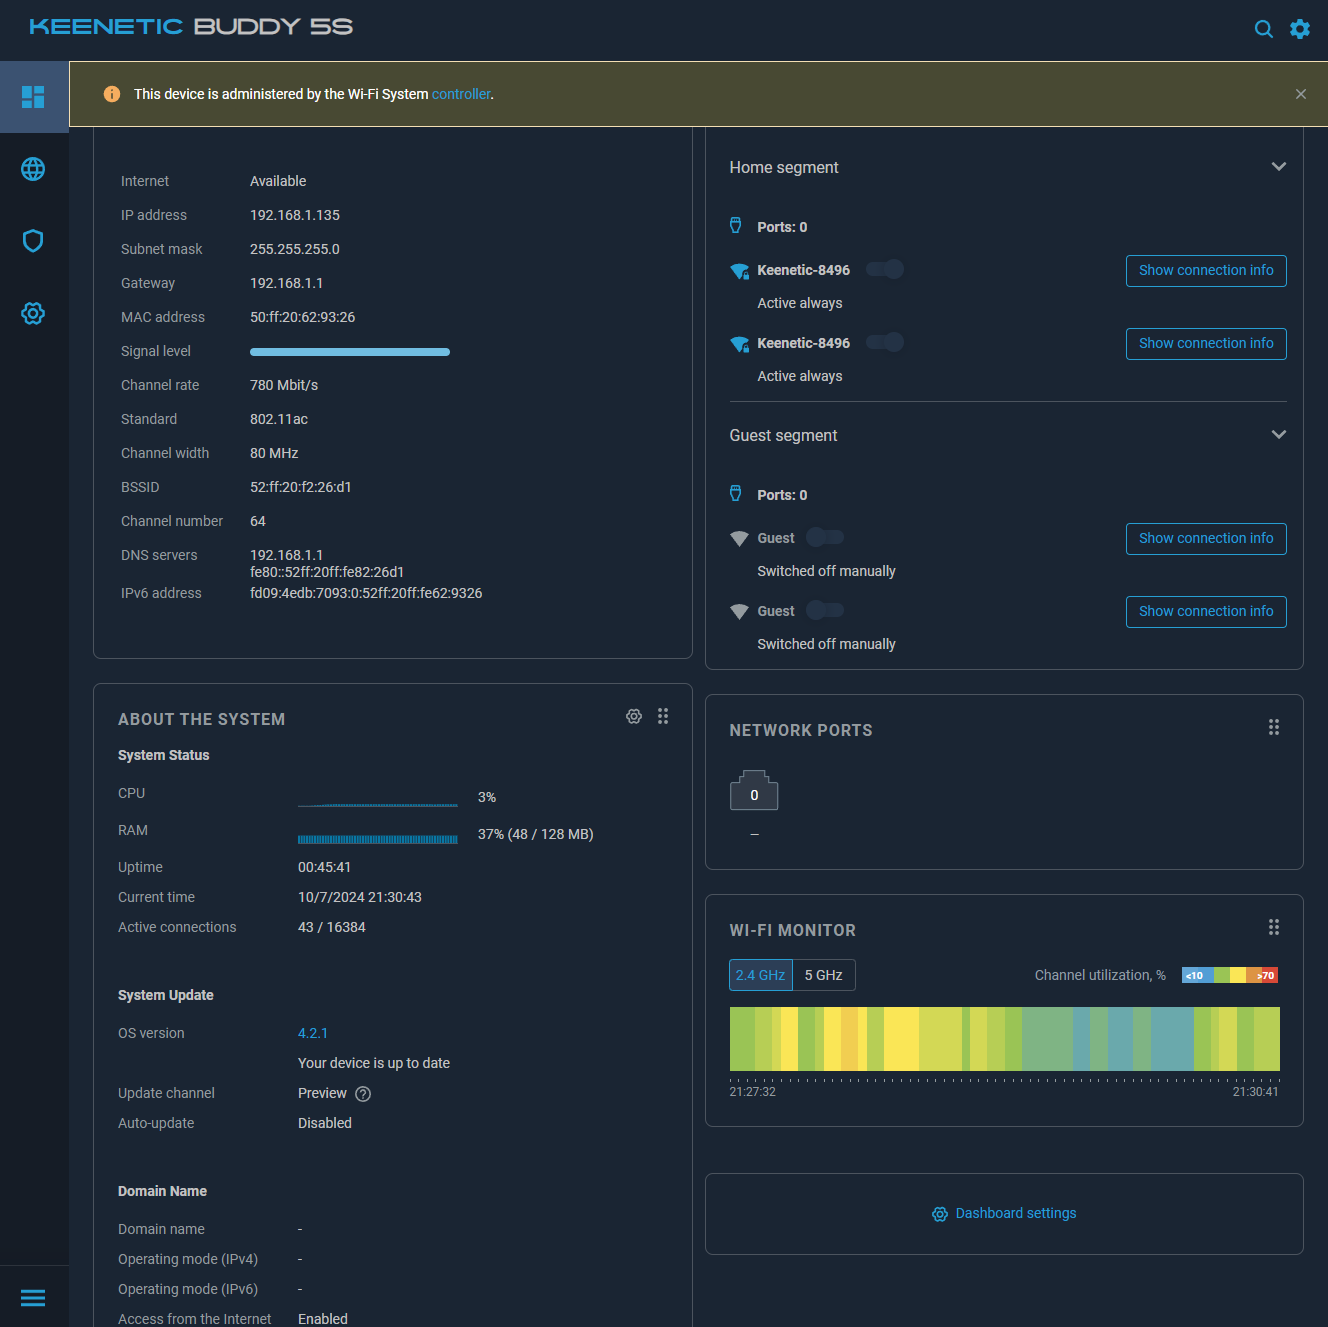Open the Dashboard sidebar icon
The image size is (1328, 1327).
33,96
